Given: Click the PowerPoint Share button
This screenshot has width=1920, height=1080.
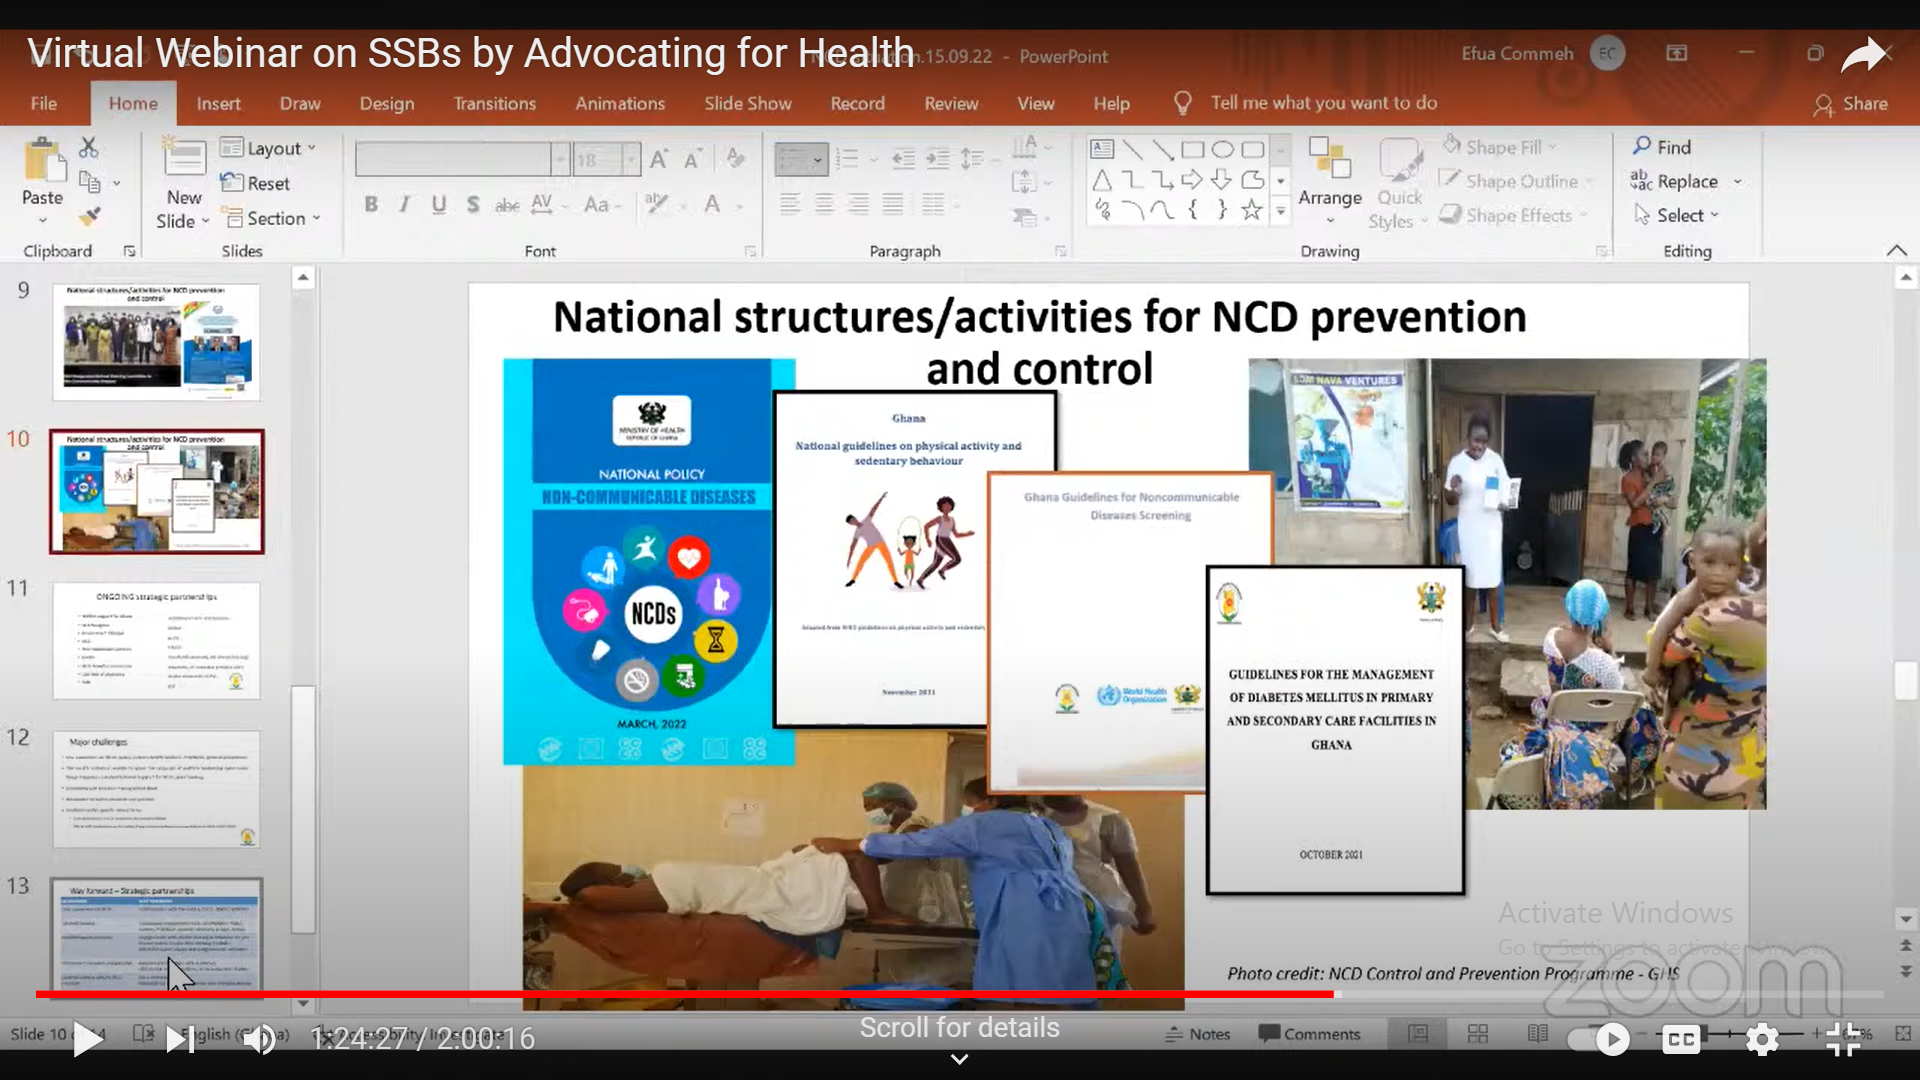Looking at the screenshot, I should coord(1851,104).
